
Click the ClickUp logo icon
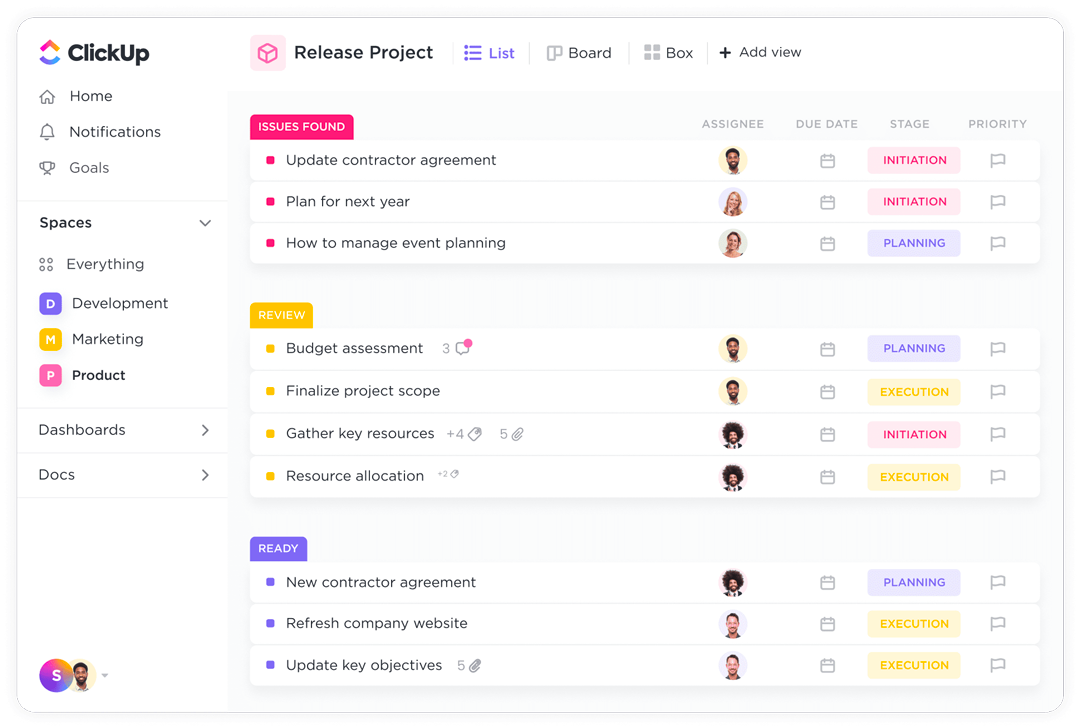pos(50,52)
